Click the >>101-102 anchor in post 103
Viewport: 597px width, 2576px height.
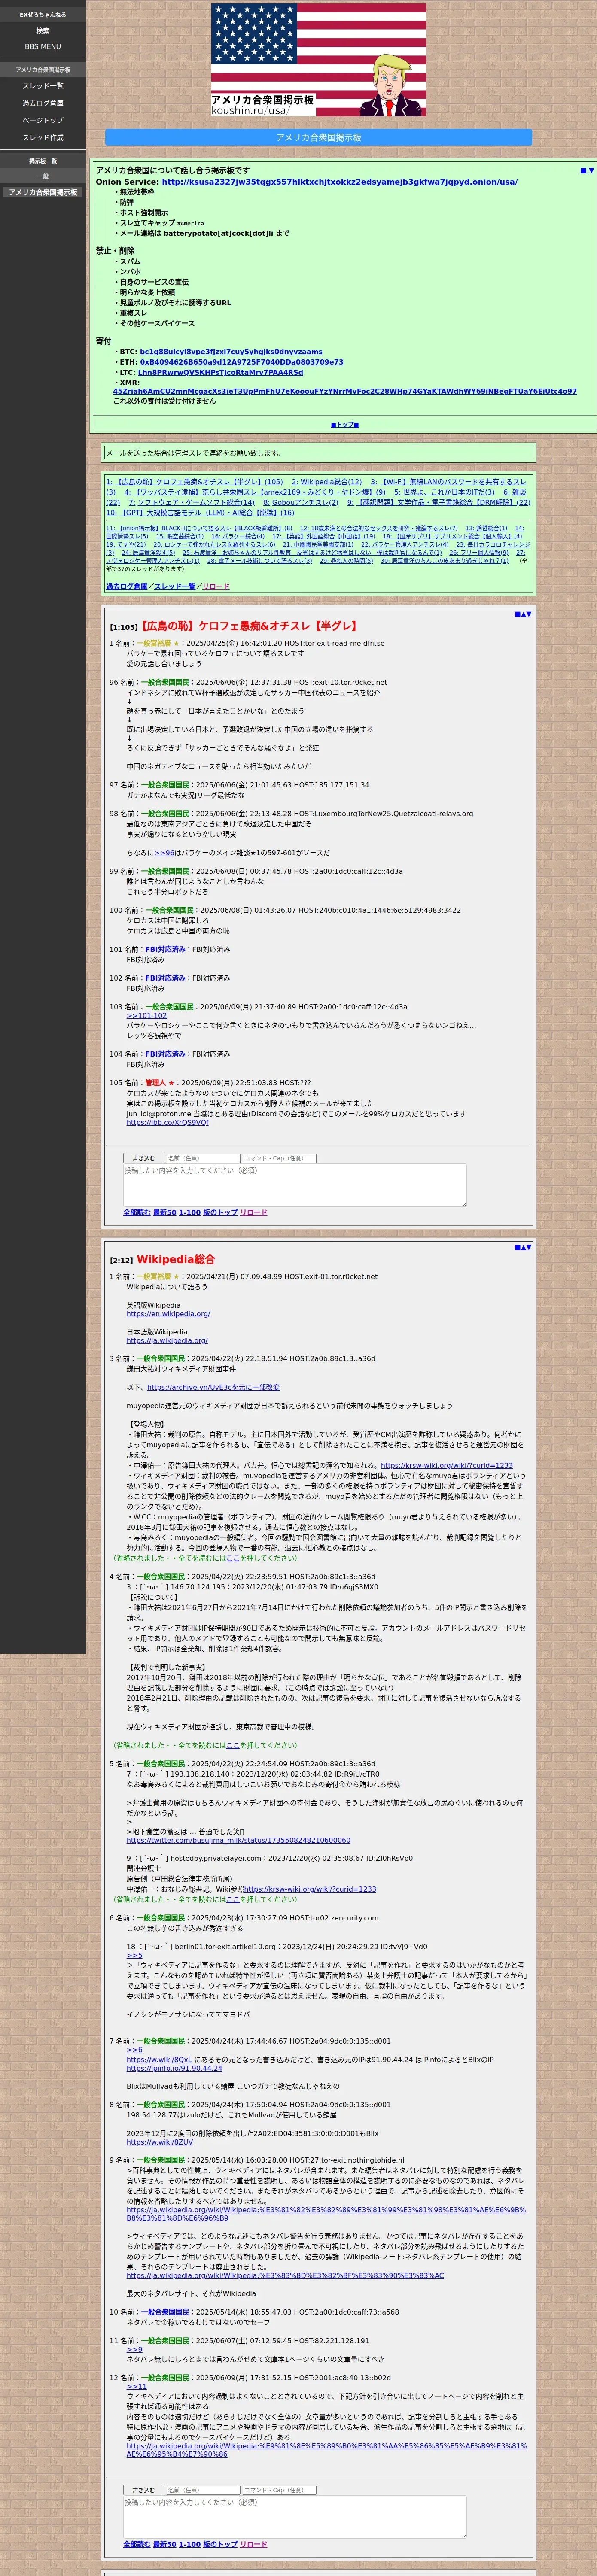point(147,1015)
